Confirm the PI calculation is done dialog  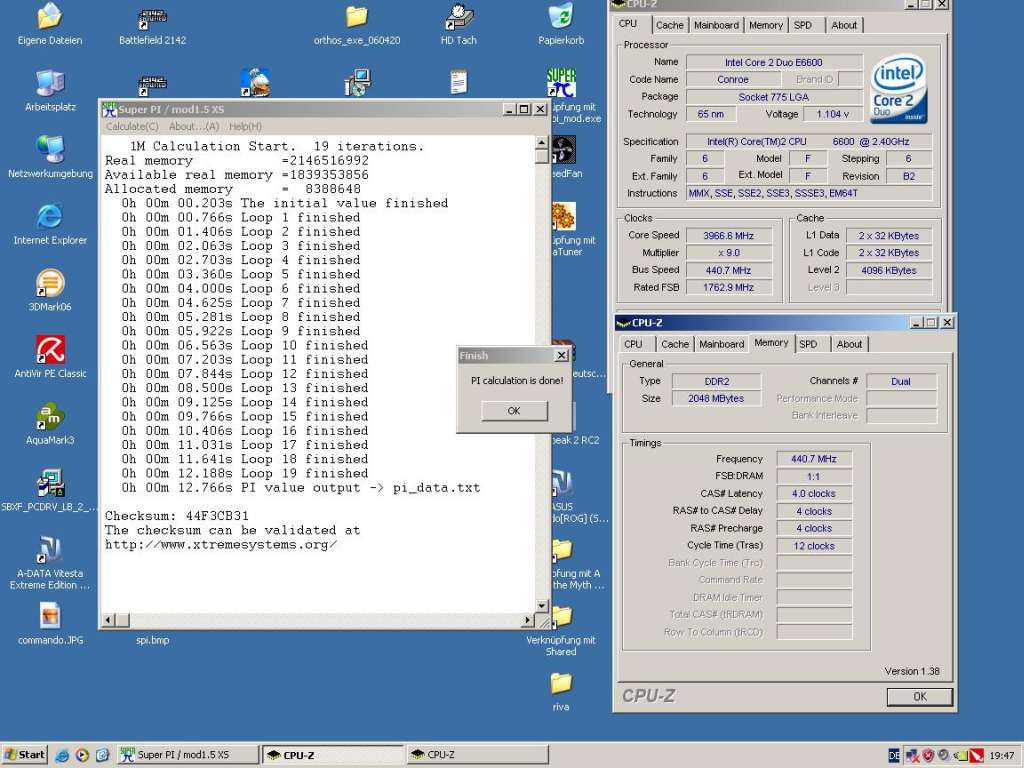[514, 411]
